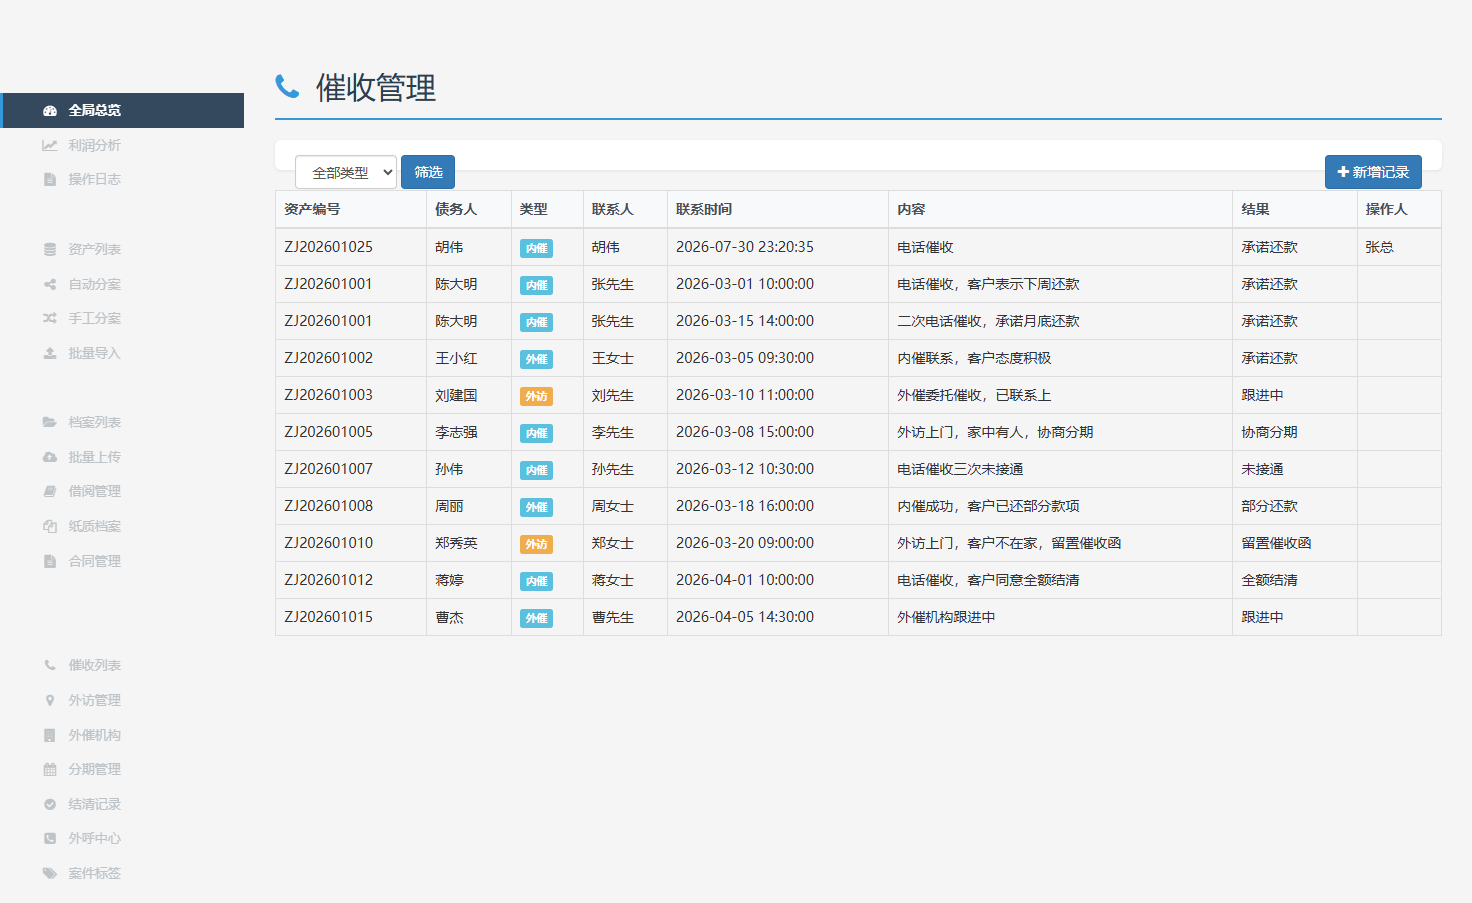Click the 外催 badge in 王小红 row

[x=536, y=359]
